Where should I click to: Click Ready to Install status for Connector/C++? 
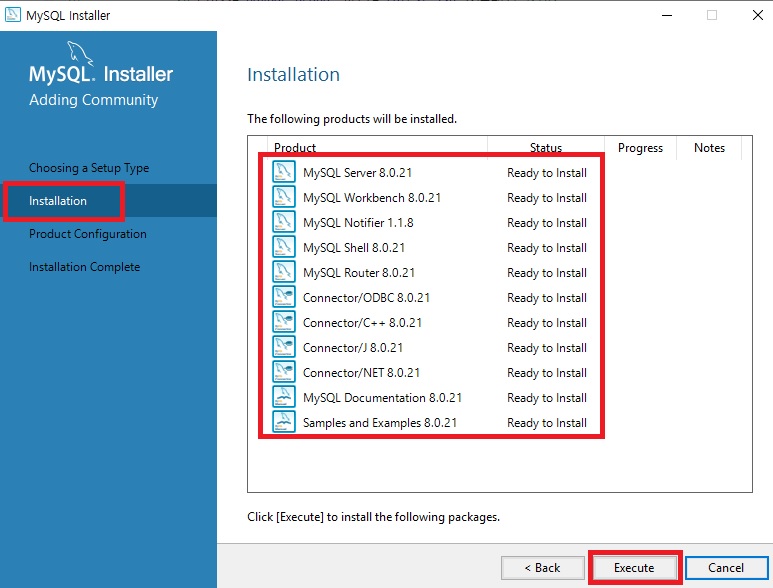point(547,323)
